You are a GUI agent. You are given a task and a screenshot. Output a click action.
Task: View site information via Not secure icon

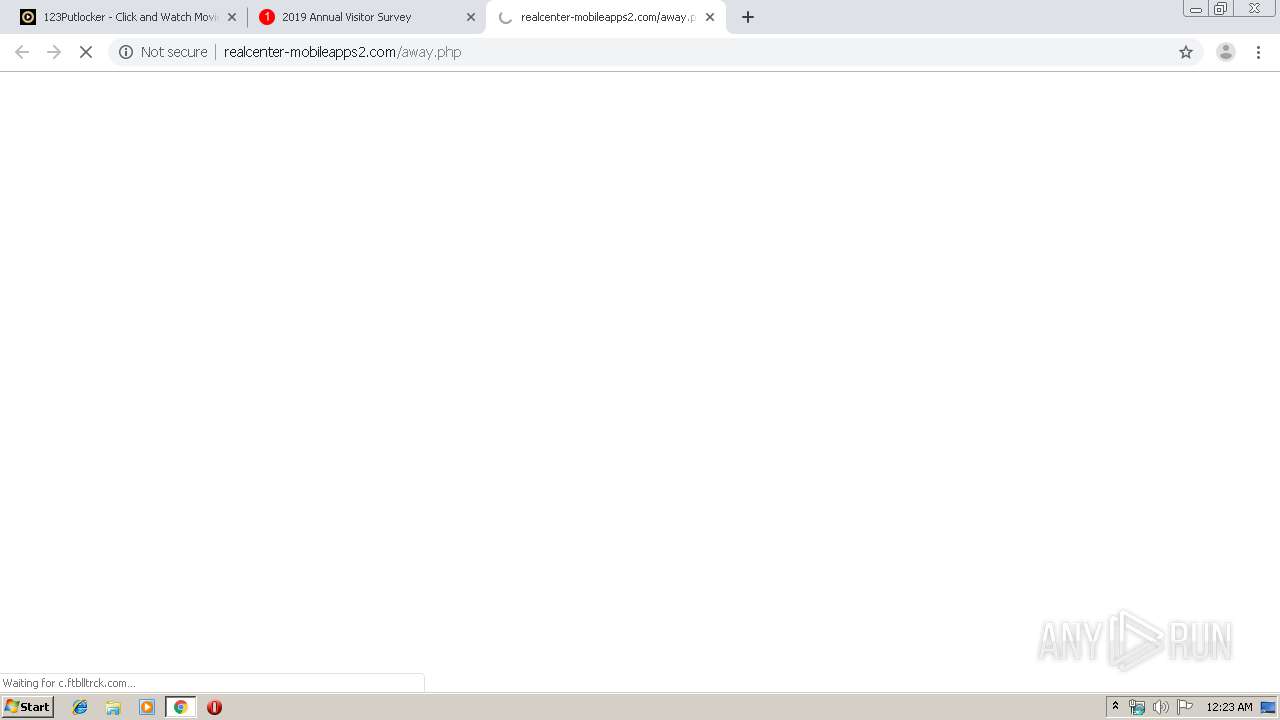126,52
